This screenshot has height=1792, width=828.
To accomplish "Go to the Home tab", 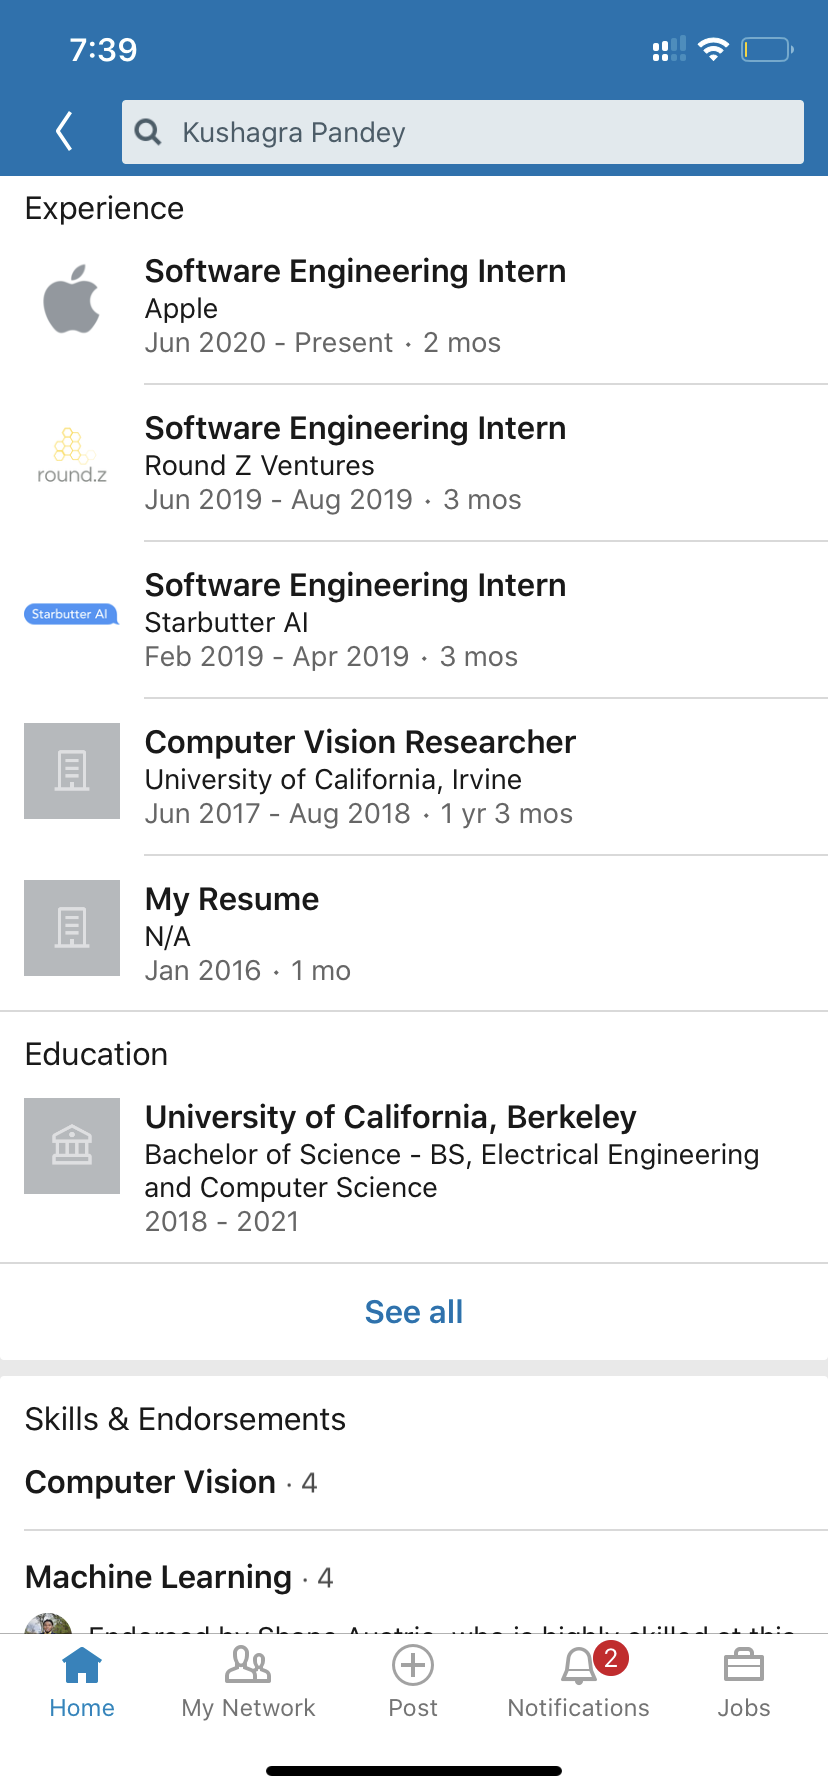I will [82, 1684].
